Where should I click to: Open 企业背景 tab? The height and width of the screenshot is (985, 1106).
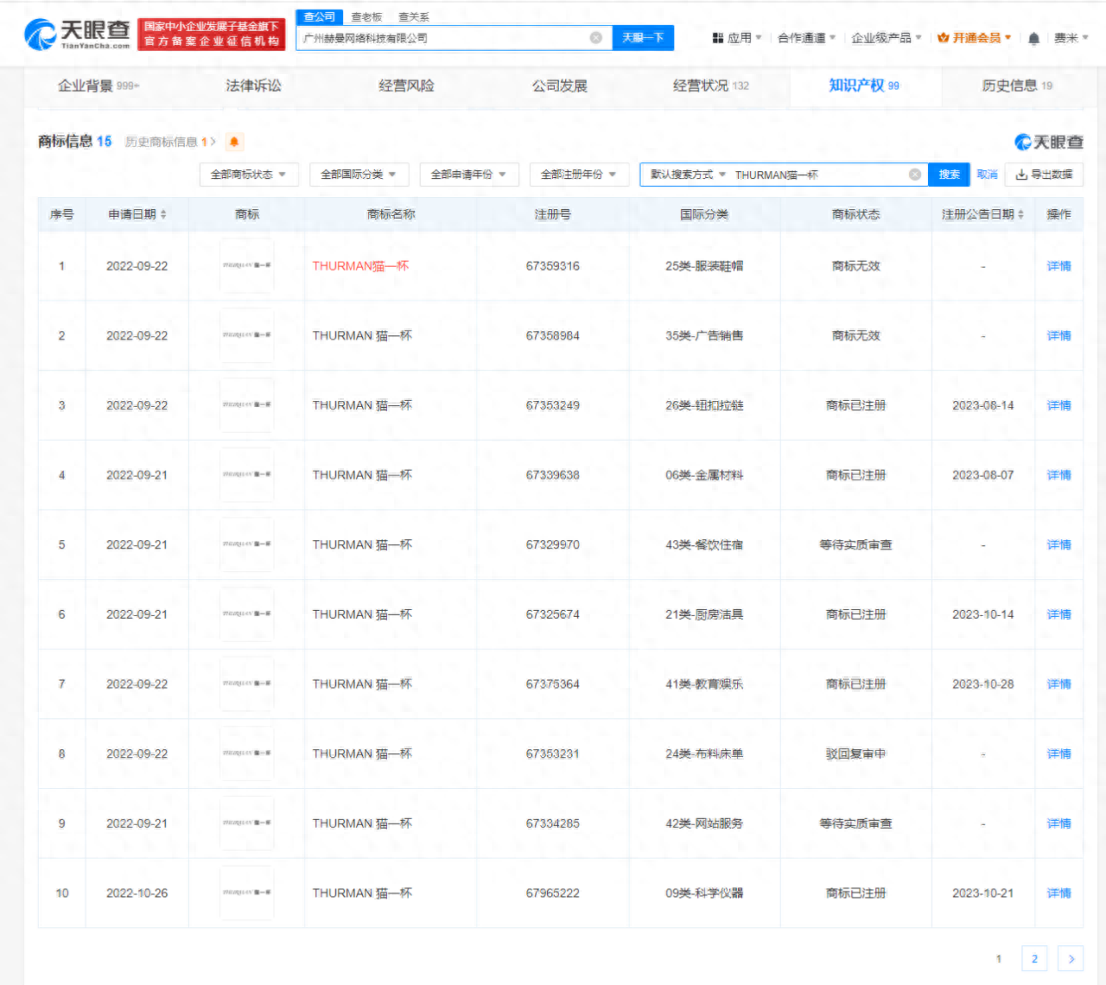pyautogui.click(x=99, y=85)
